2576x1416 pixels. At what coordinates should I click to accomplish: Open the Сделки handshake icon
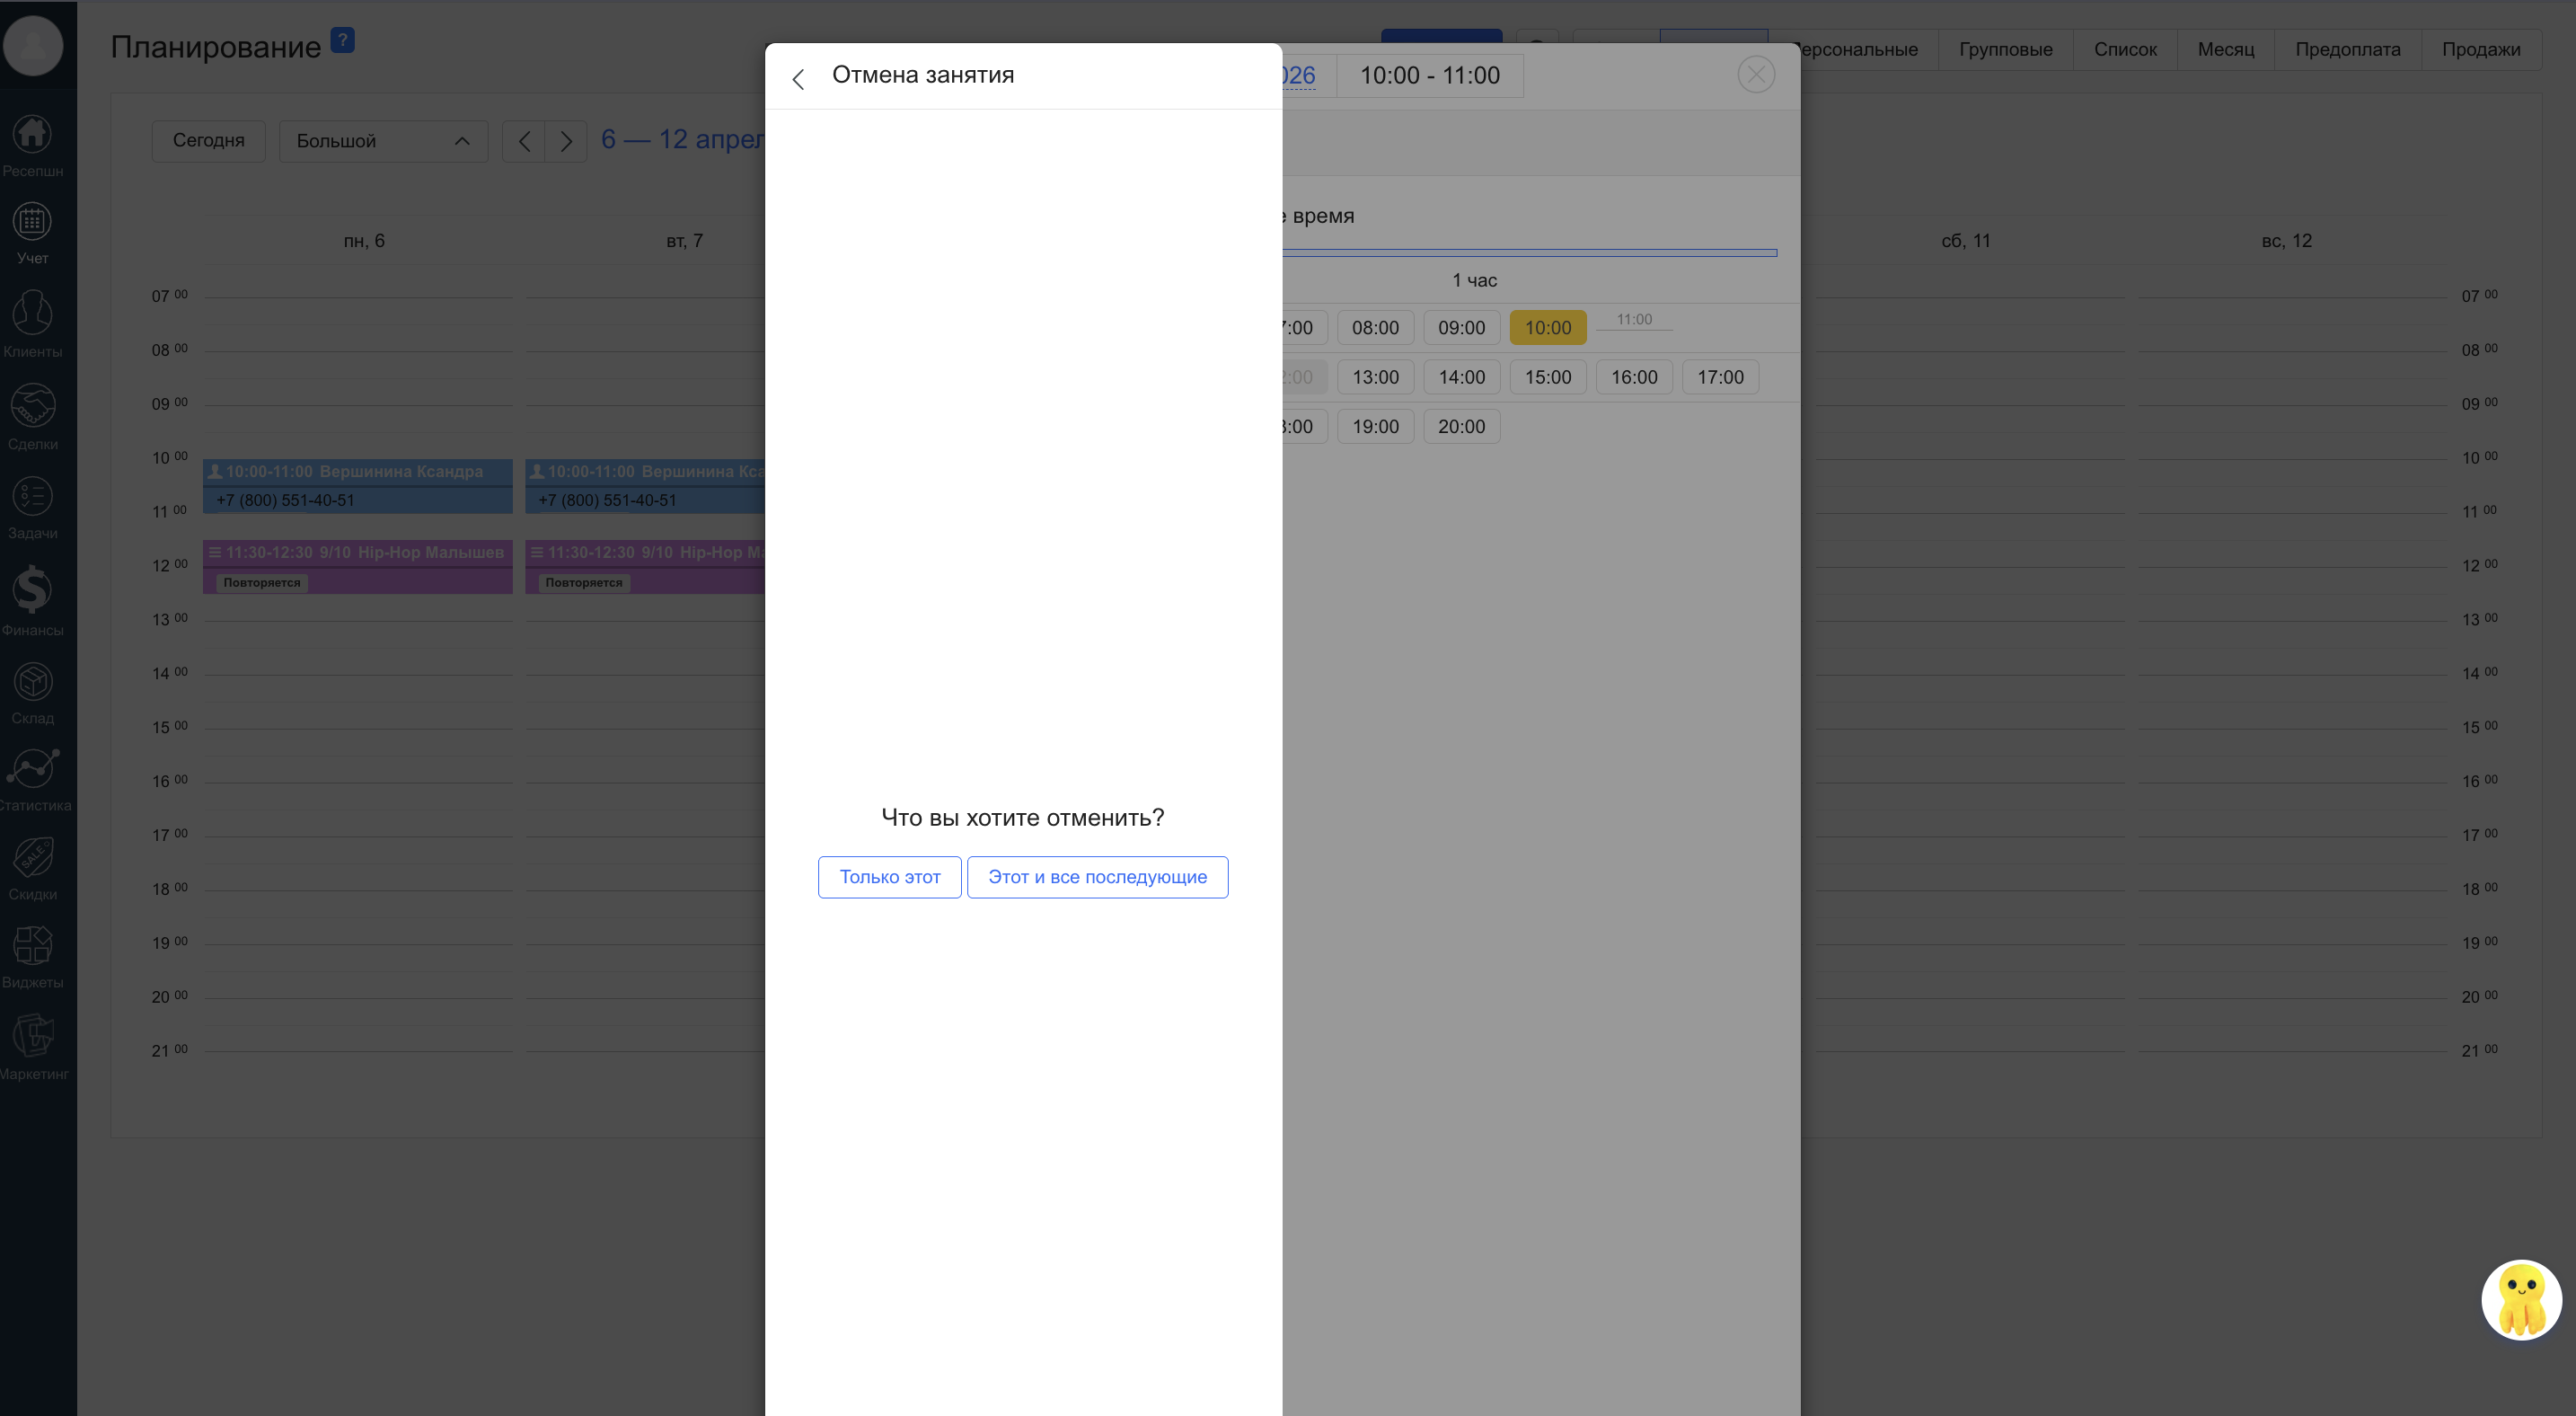pos(32,407)
